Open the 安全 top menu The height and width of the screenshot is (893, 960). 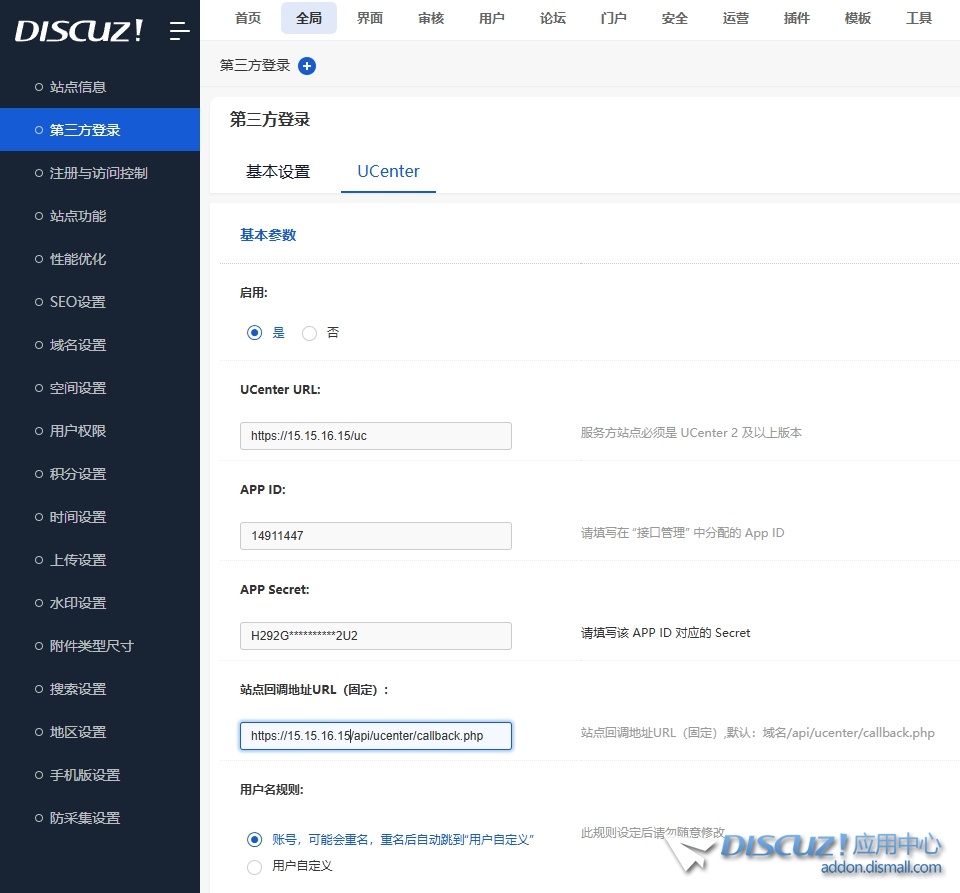[675, 18]
